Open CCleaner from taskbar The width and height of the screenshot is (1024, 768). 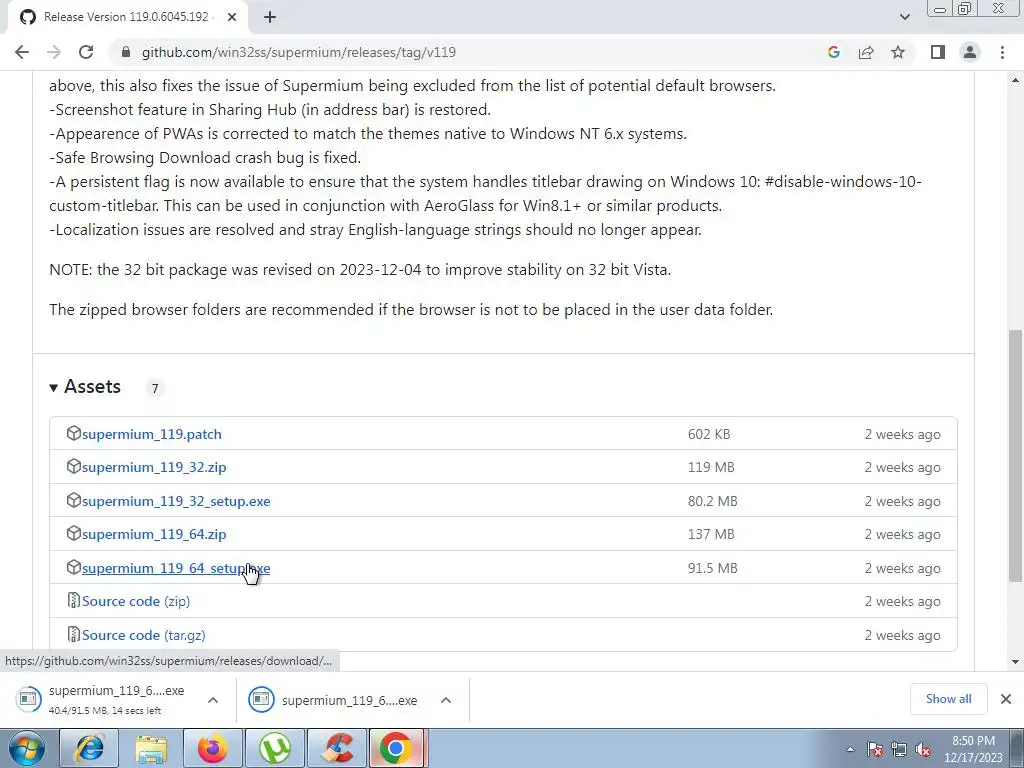[337, 748]
